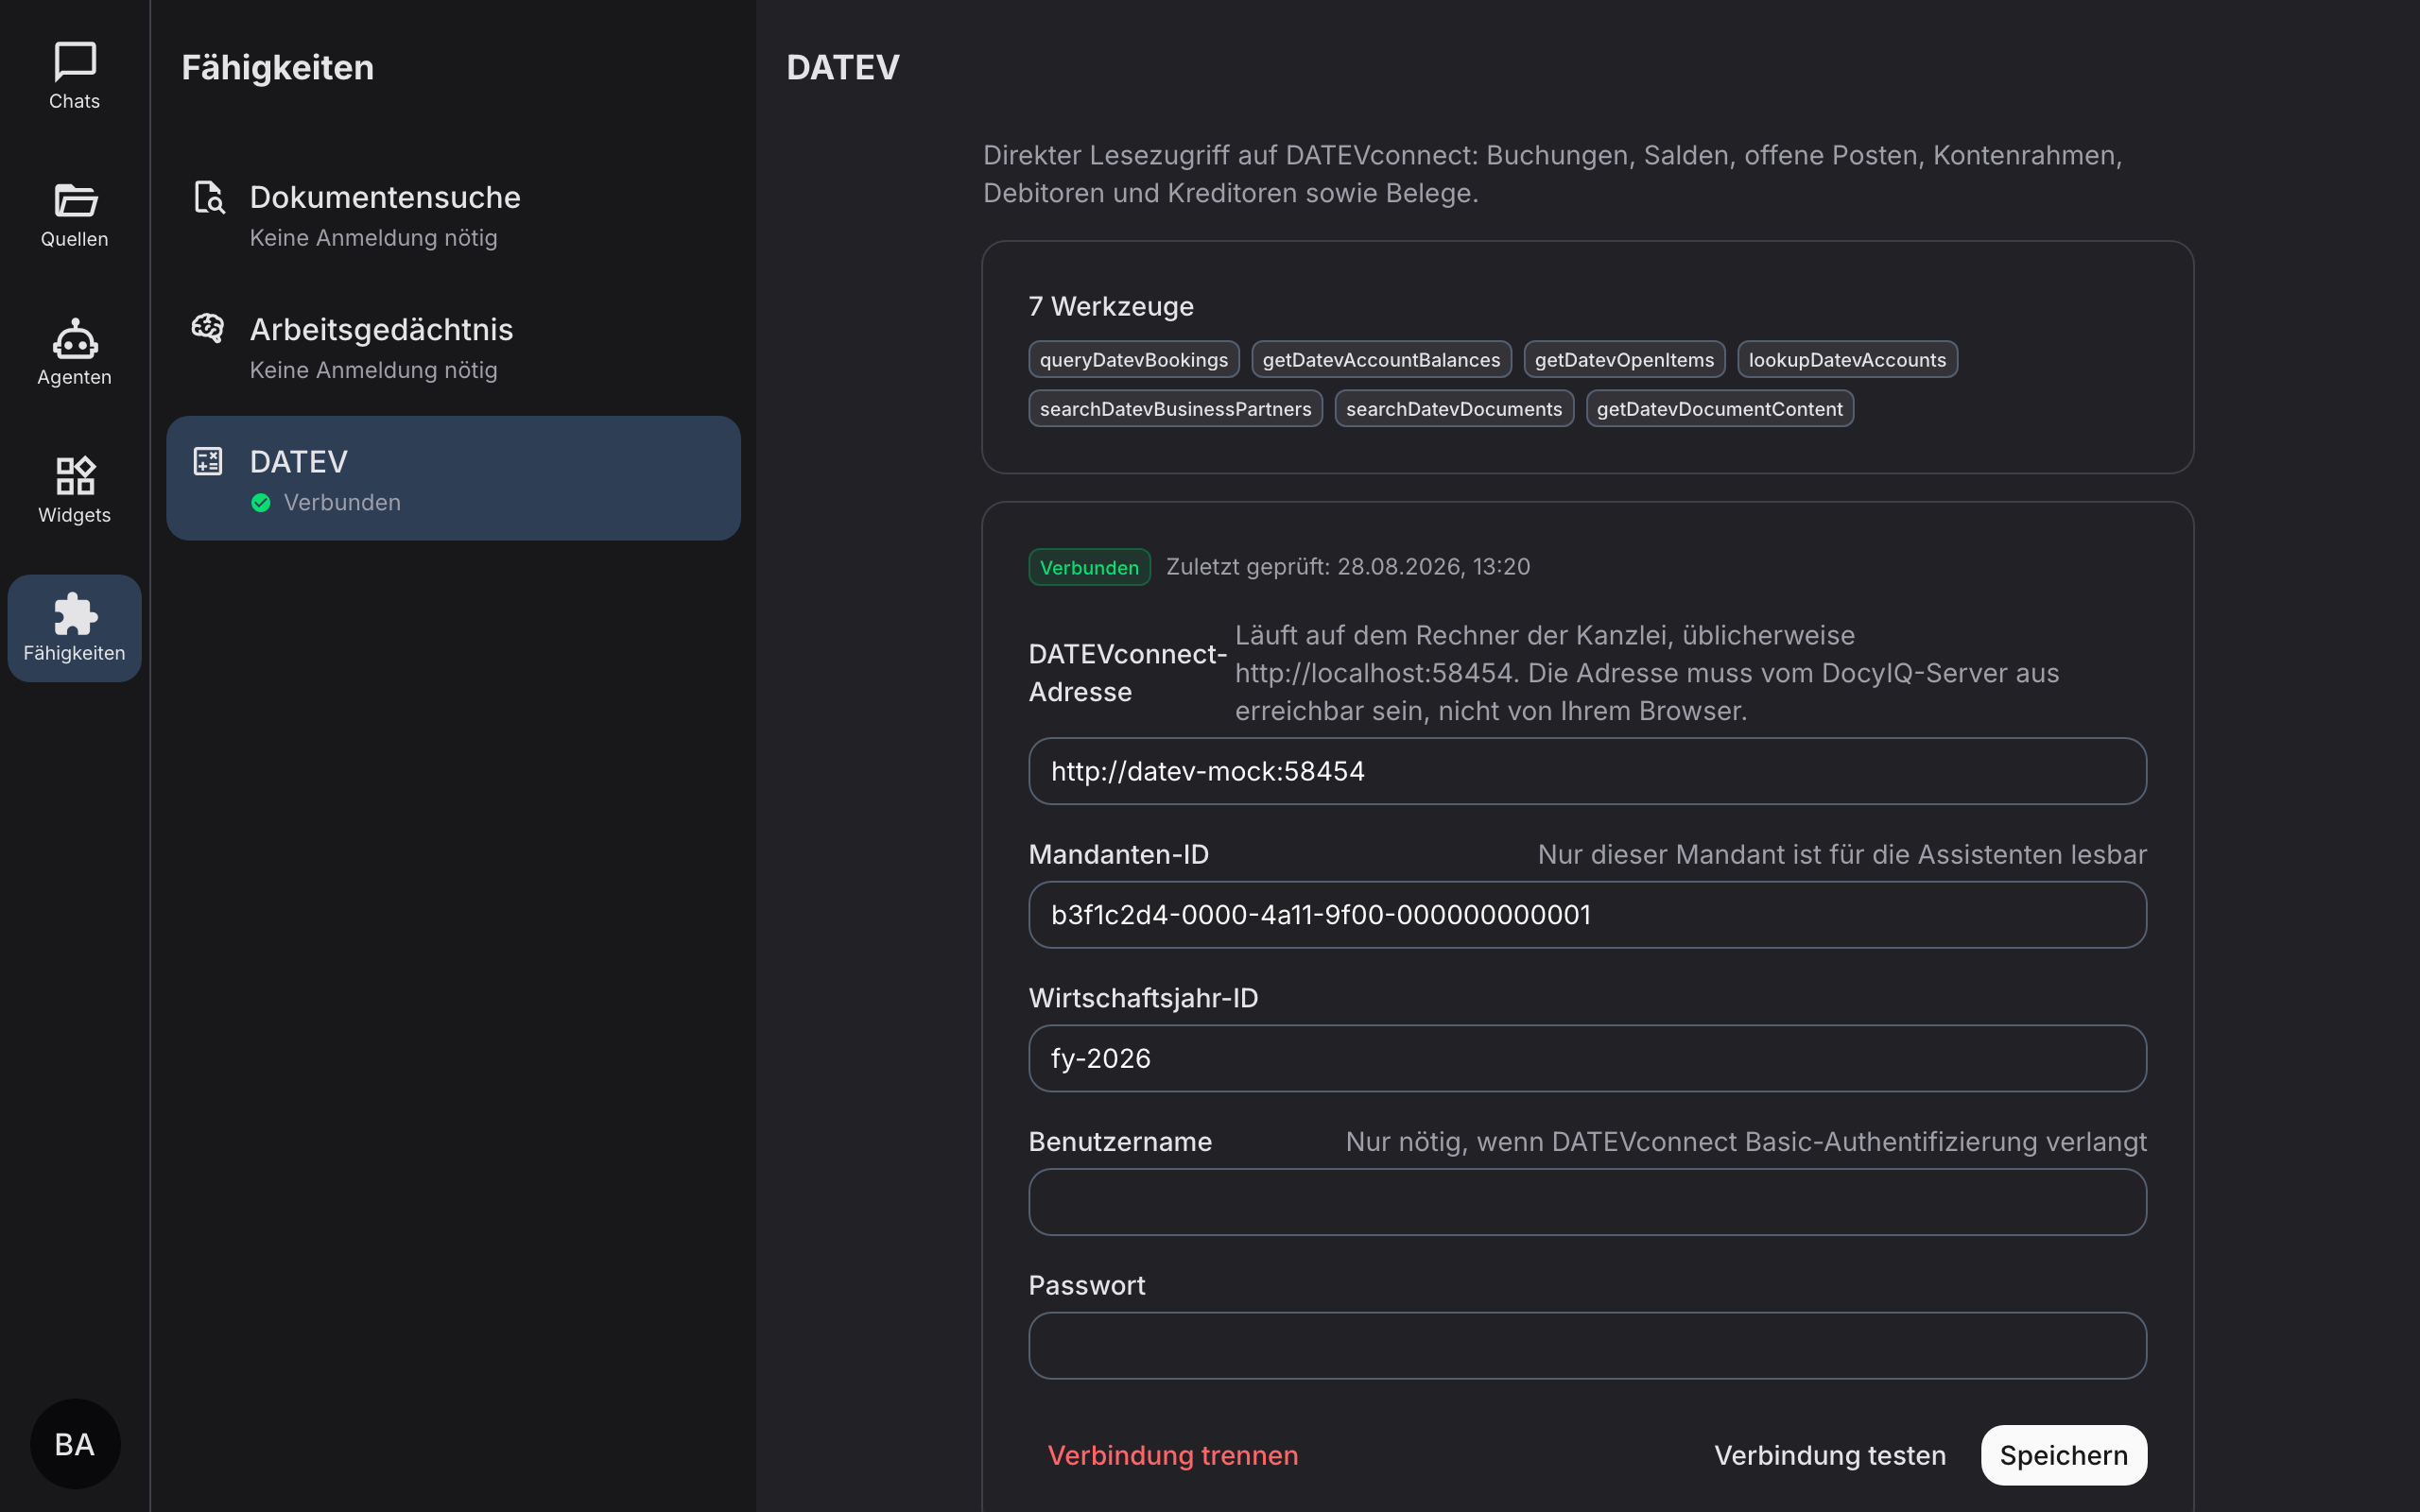Click the 'Direkter Lesezugriff auf DATEVconnect' description

coord(1552,174)
